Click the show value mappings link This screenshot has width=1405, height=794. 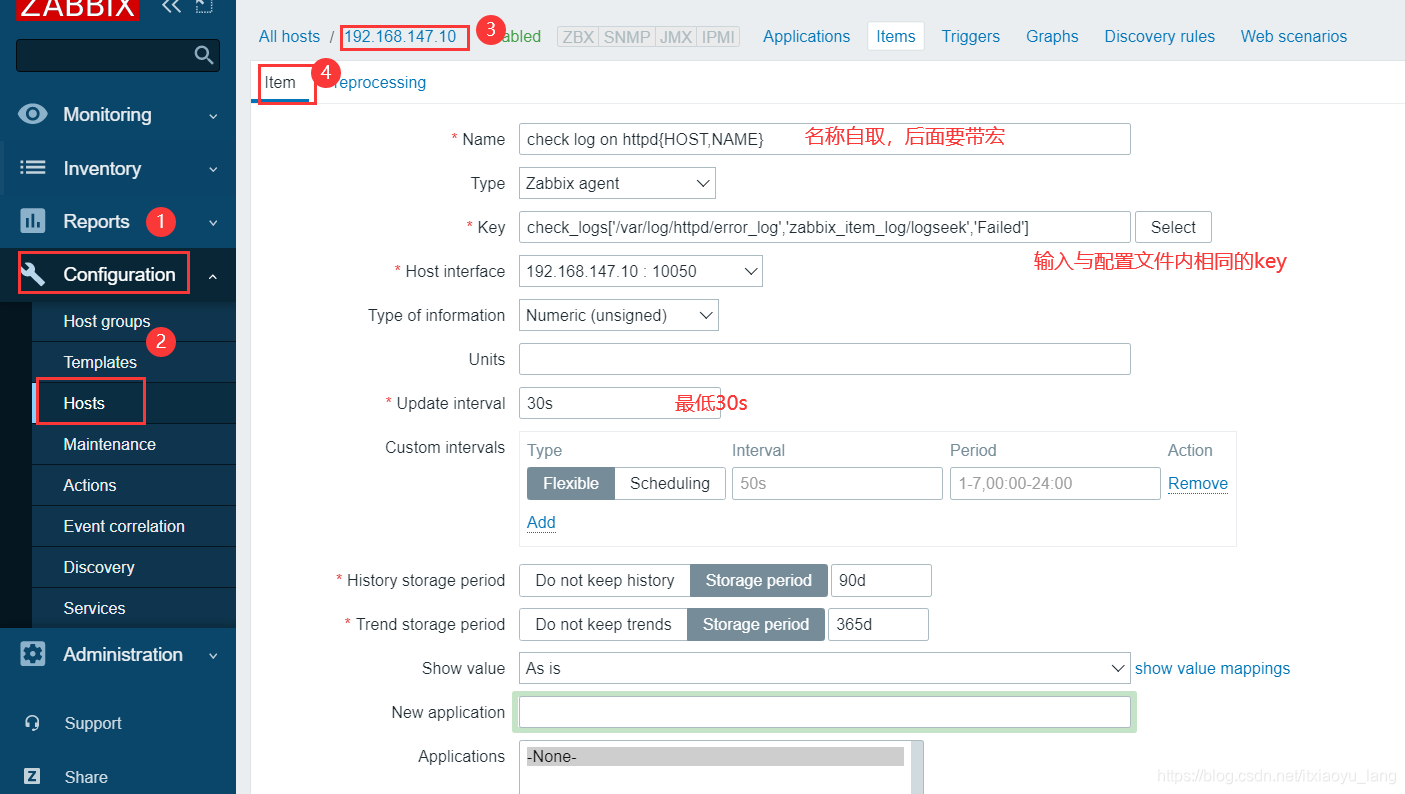pyautogui.click(x=1212, y=668)
